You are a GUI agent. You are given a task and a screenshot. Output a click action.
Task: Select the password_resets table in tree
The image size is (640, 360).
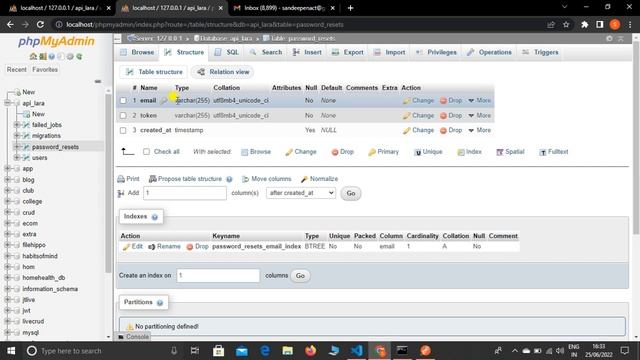coord(55,147)
